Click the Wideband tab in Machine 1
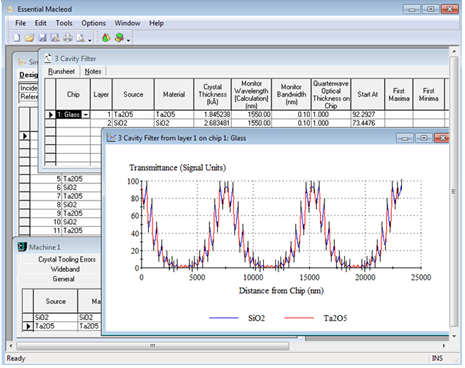The width and height of the screenshot is (465, 368). [65, 269]
